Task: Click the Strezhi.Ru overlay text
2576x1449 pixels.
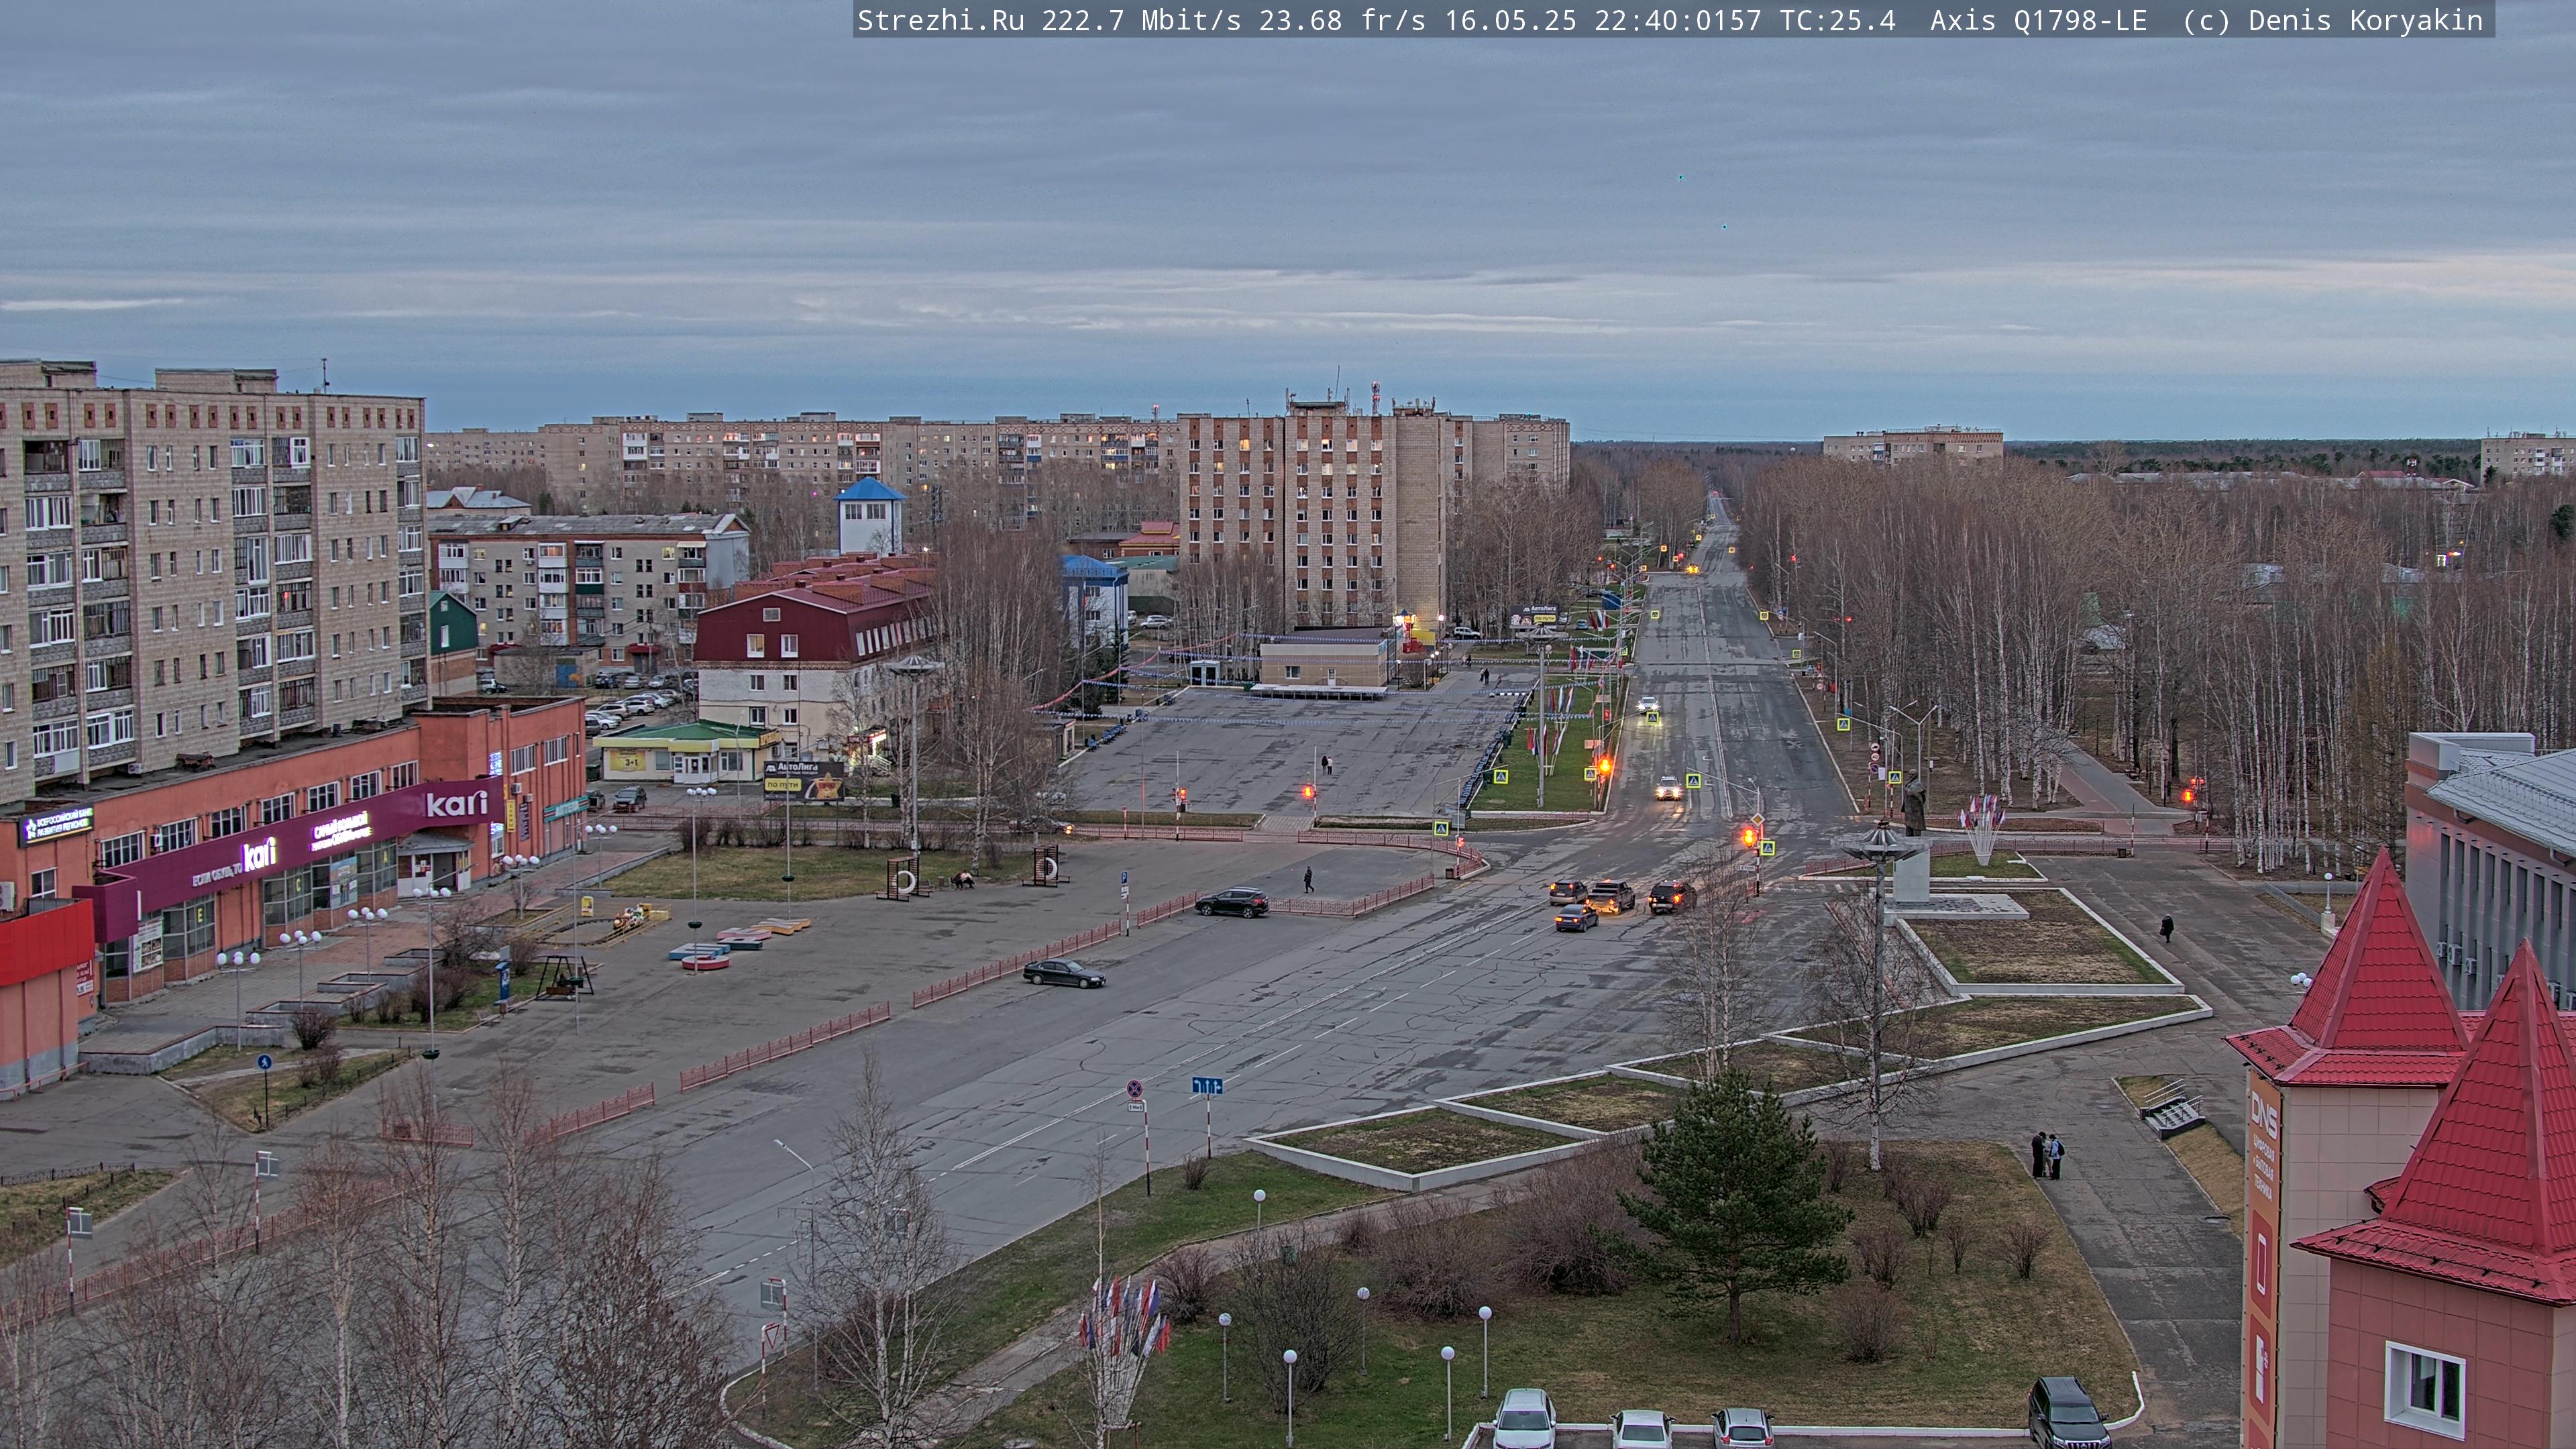Action: coord(940,20)
